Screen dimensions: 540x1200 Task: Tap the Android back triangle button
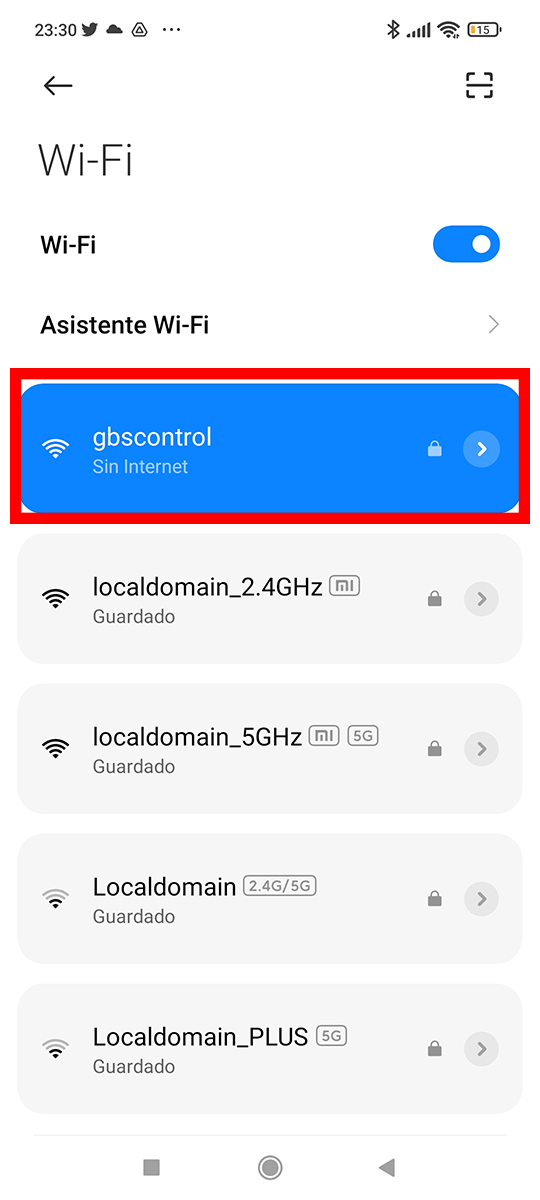[x=387, y=1167]
